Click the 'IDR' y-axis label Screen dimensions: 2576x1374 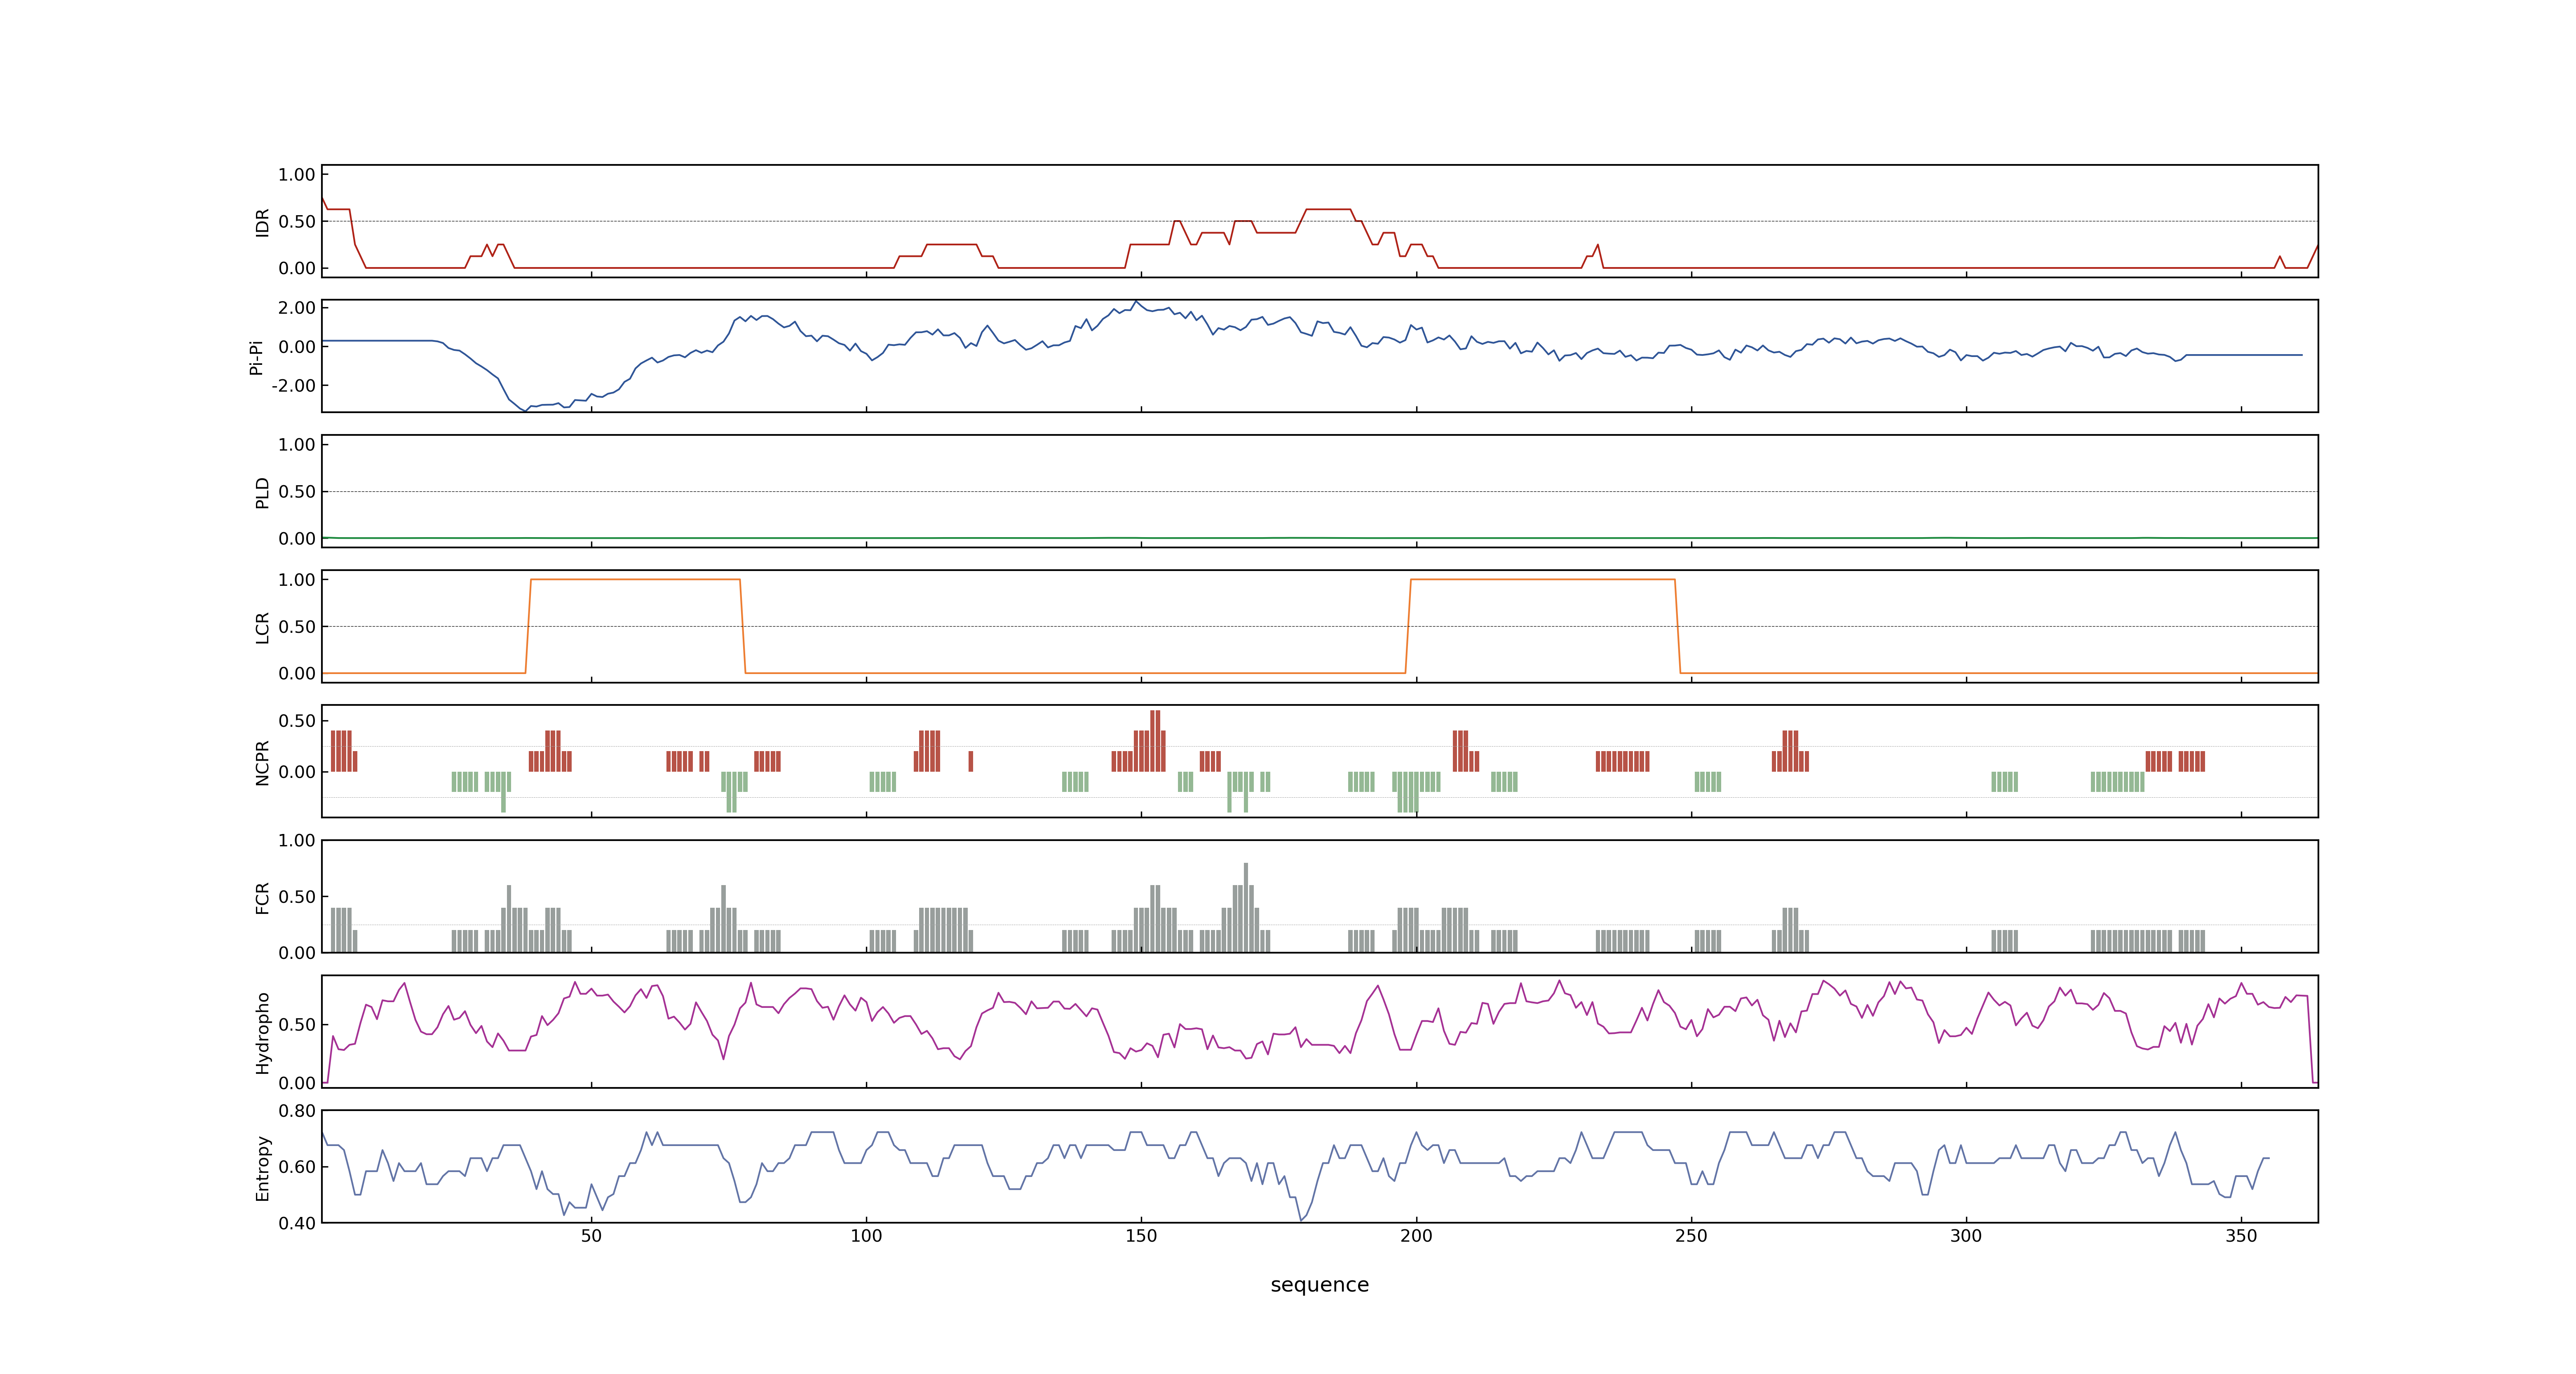pos(263,222)
